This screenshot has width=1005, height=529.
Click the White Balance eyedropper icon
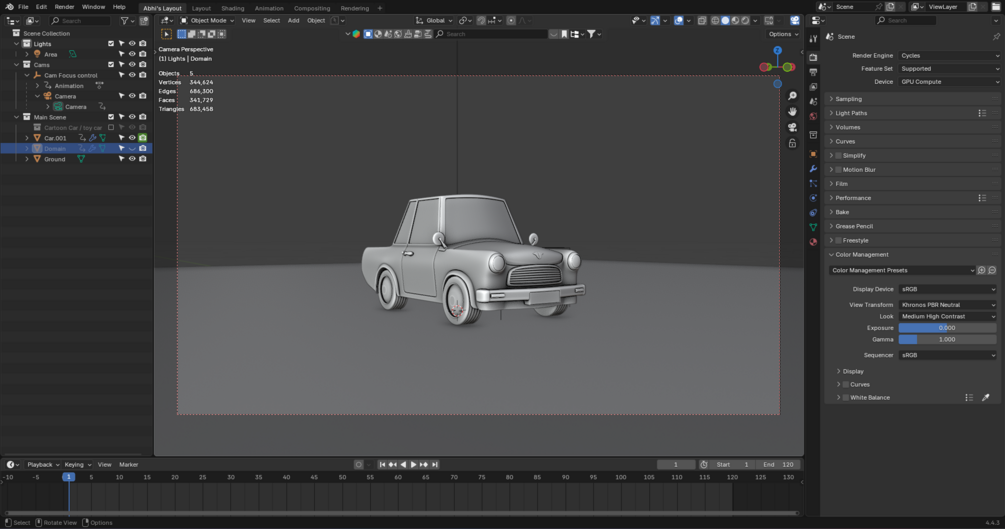(985, 398)
